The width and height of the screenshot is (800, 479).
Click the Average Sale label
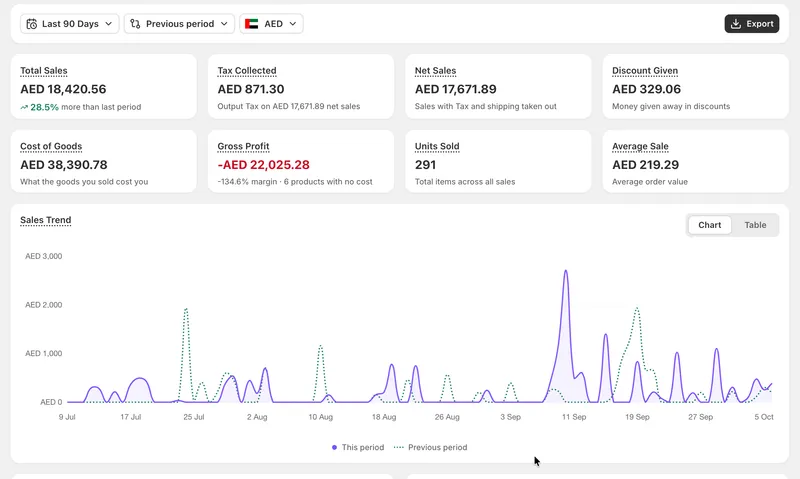click(x=640, y=146)
